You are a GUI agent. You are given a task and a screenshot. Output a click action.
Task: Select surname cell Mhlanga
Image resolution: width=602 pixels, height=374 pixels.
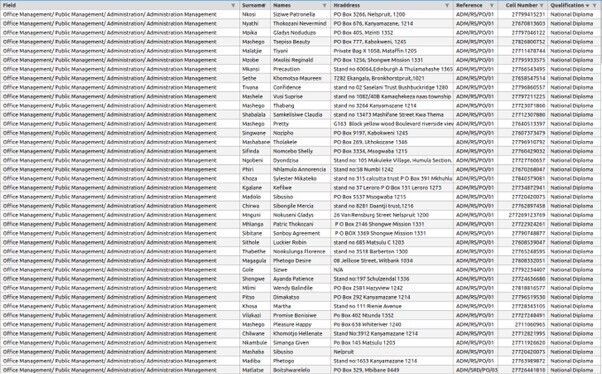[x=255, y=224]
